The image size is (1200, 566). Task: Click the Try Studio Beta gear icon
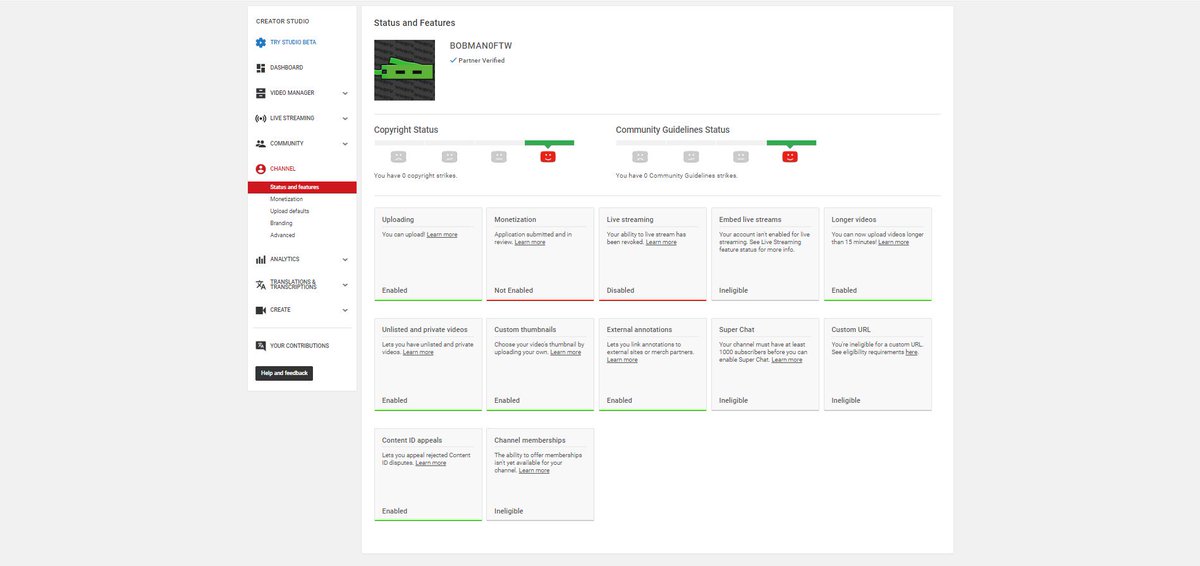261,42
